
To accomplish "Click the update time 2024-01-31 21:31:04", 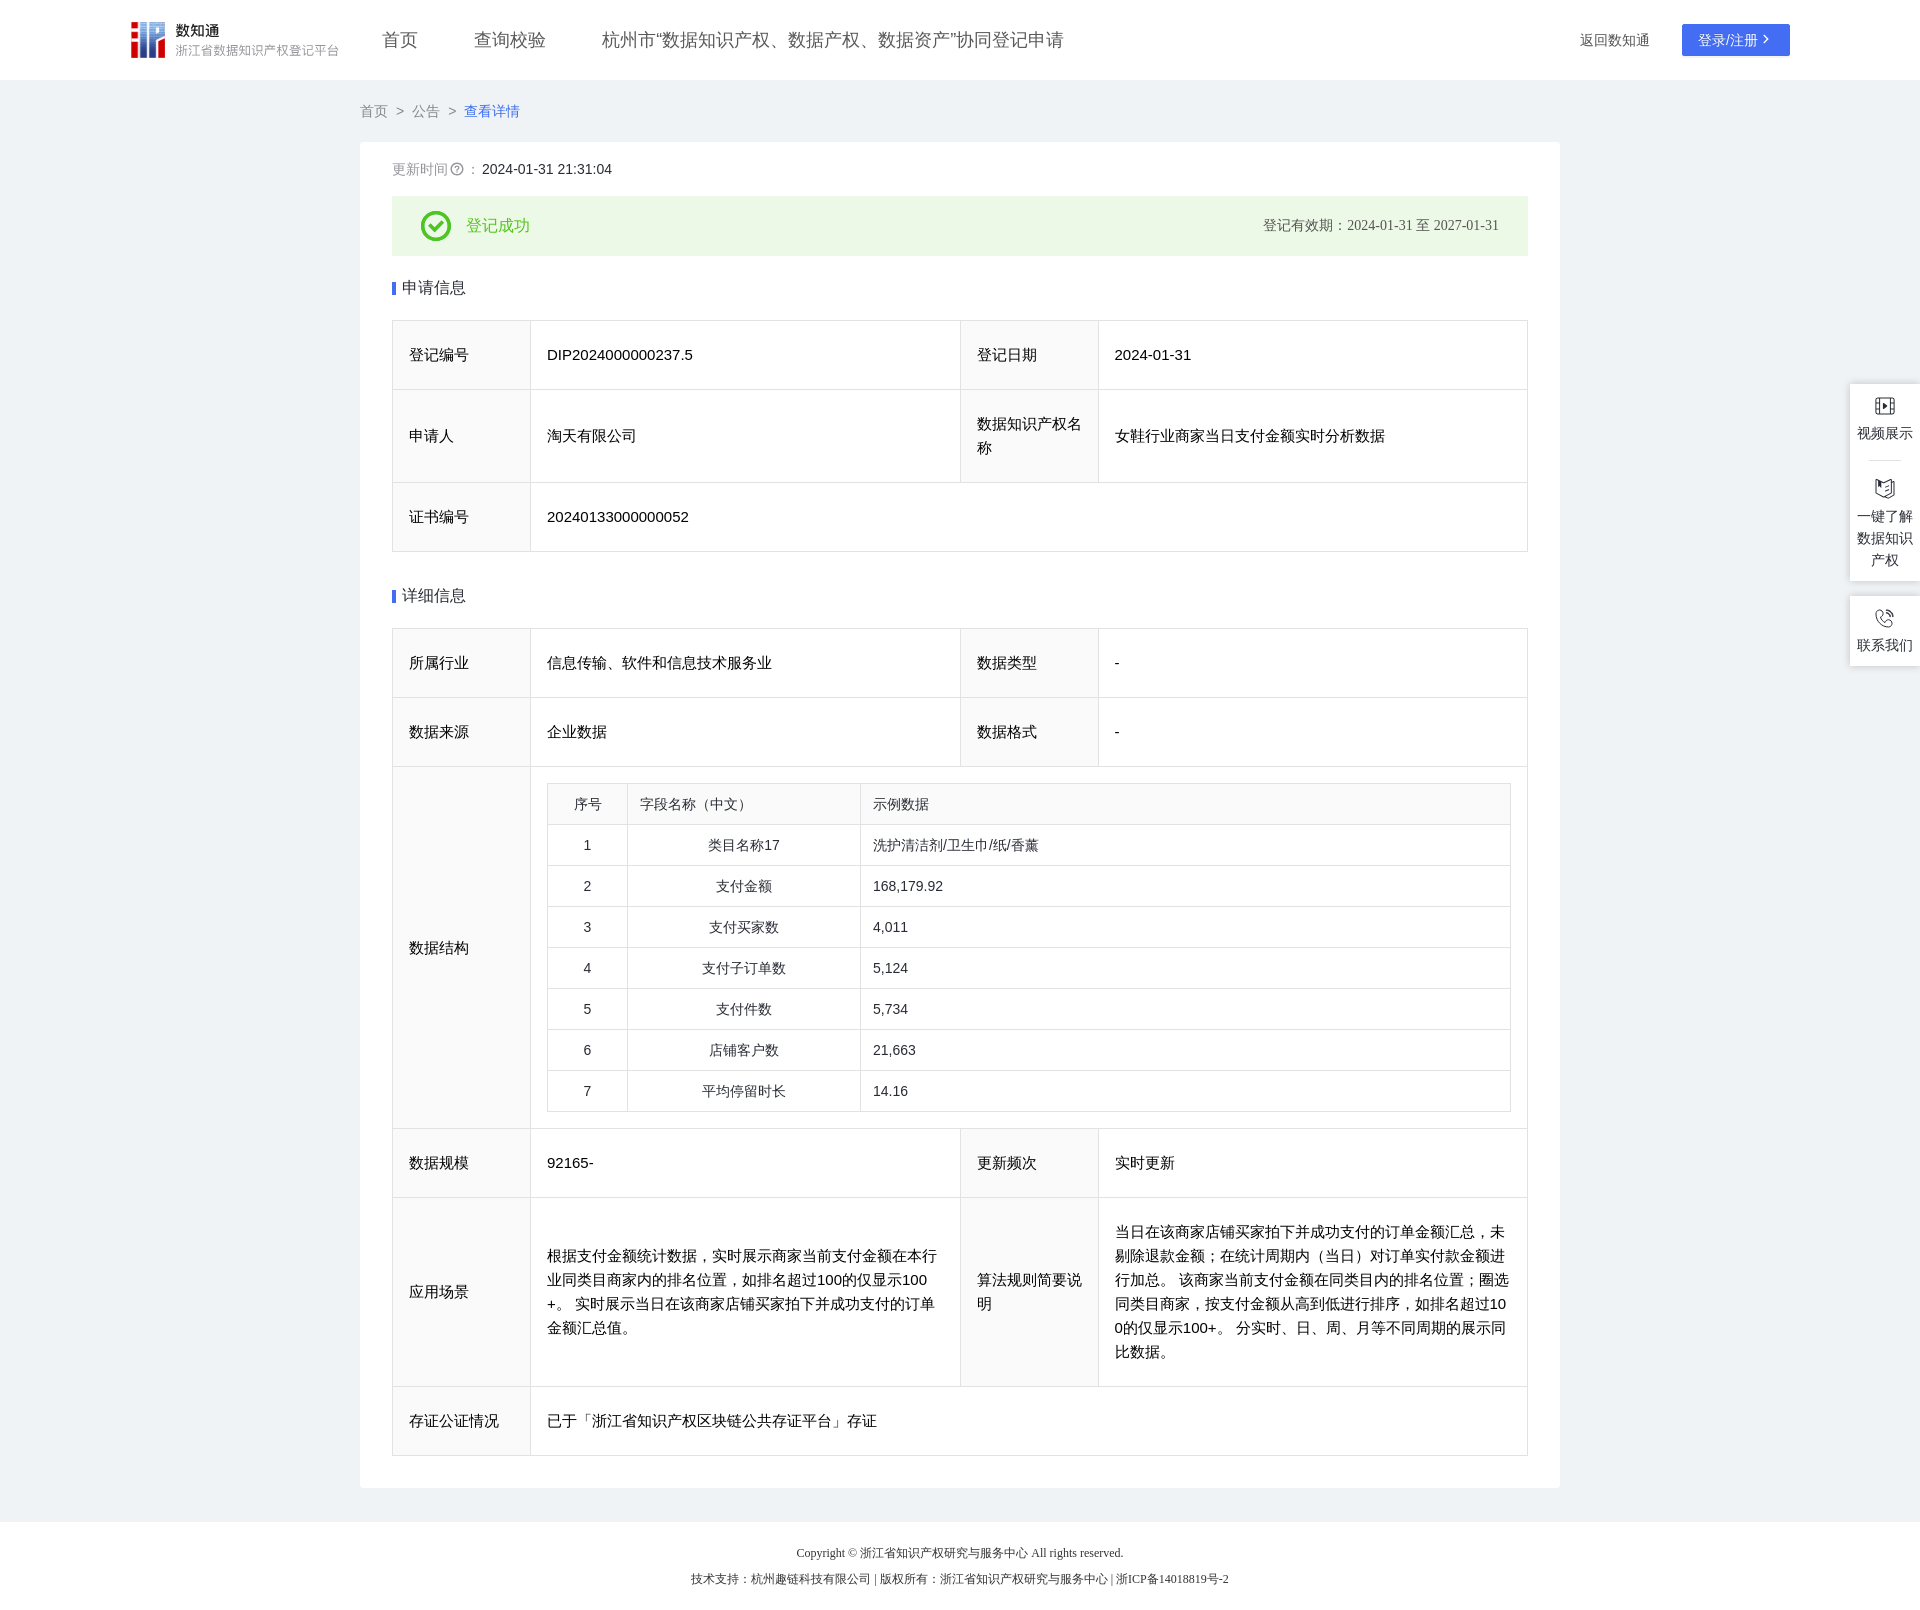I will tap(547, 170).
